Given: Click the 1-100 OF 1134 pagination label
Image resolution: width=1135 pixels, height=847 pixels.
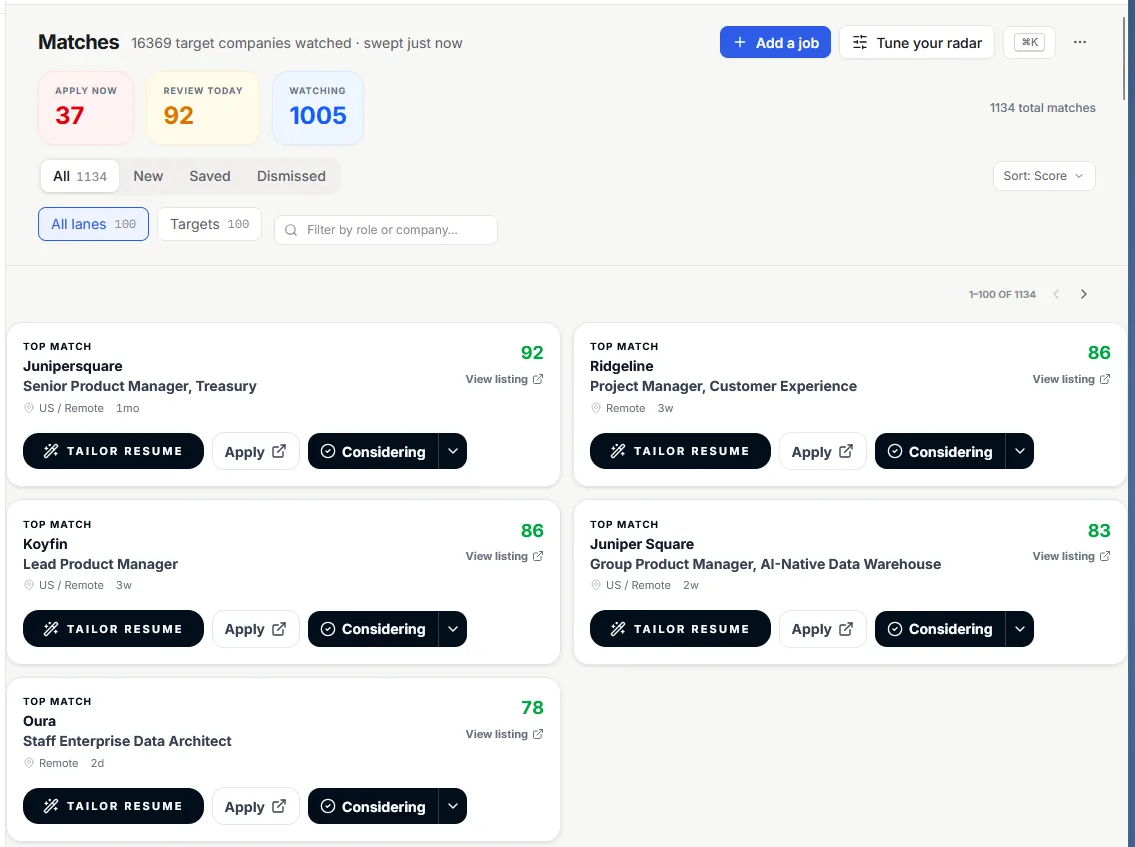Looking at the screenshot, I should coord(1002,294).
